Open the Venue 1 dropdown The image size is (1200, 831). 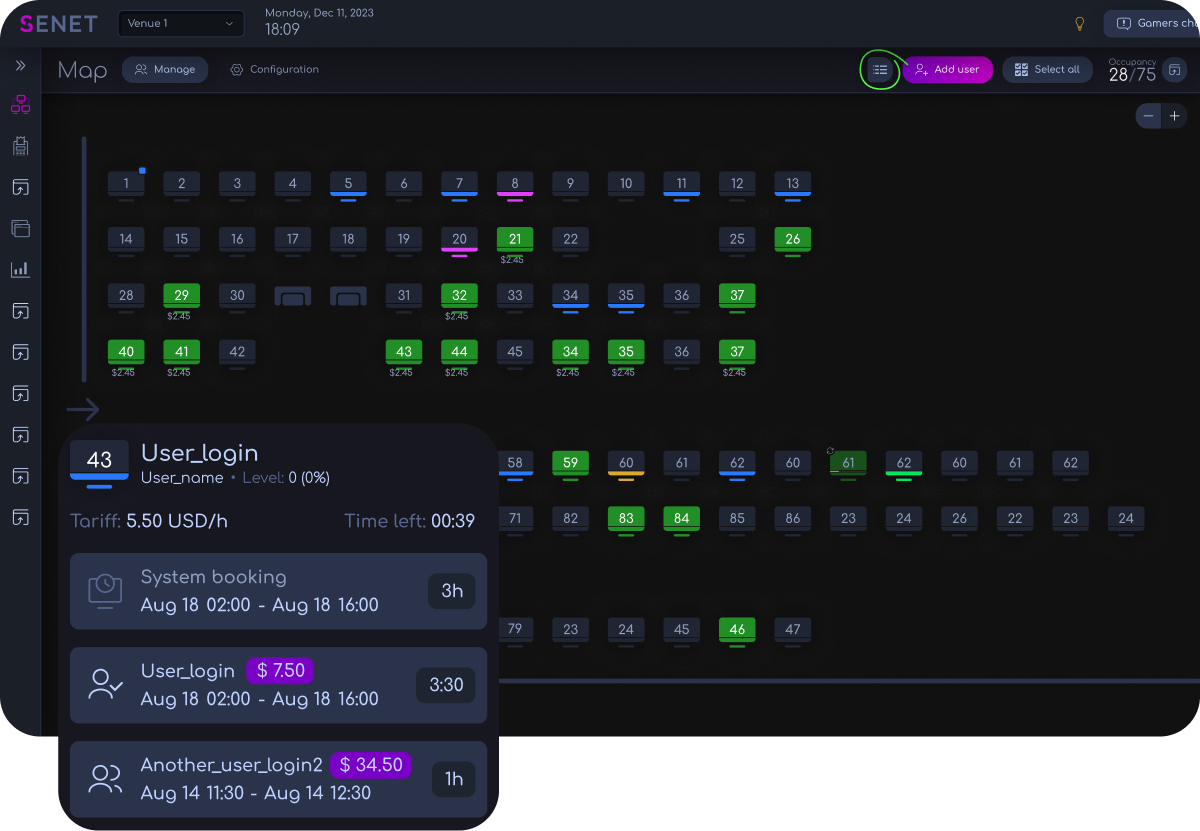[181, 23]
